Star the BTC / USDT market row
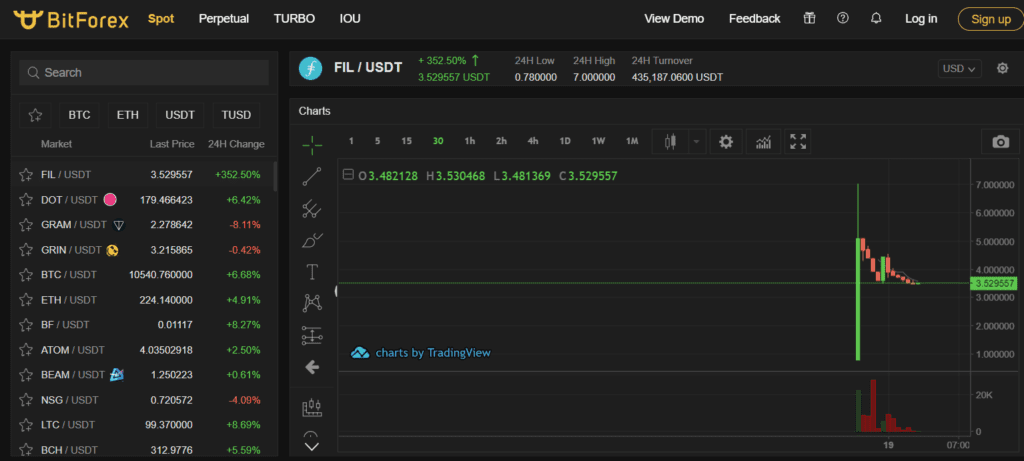The height and width of the screenshot is (461, 1024). pyautogui.click(x=26, y=274)
